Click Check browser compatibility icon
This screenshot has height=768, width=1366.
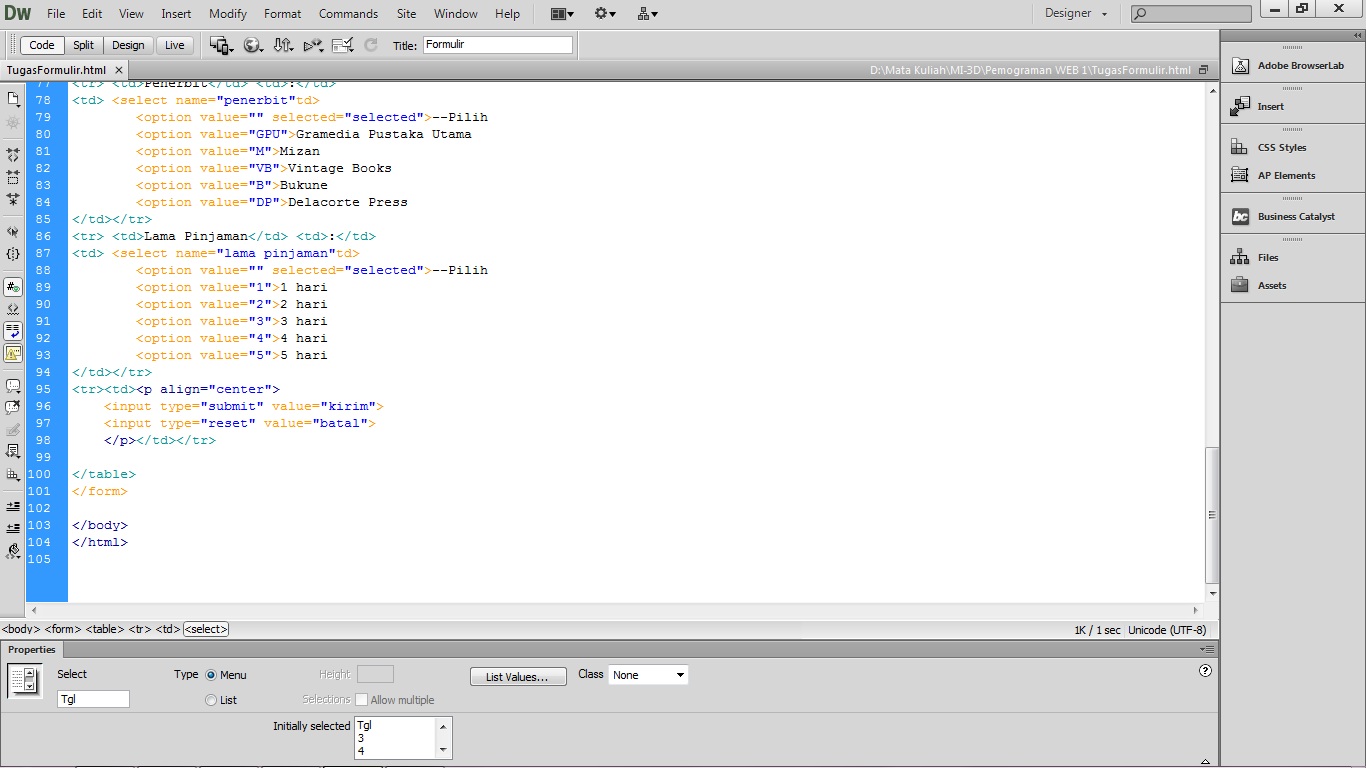[343, 45]
